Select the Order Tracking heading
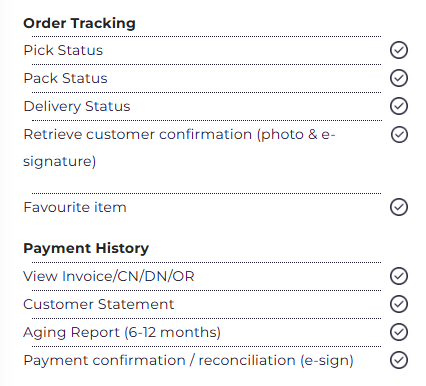This screenshot has height=386, width=426. pos(79,23)
